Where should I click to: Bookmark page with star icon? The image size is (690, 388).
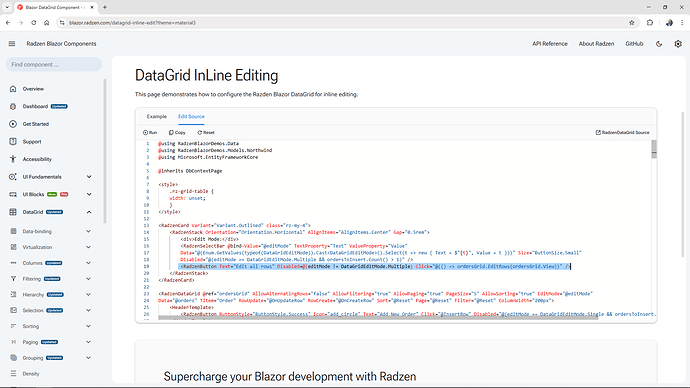pyautogui.click(x=631, y=23)
